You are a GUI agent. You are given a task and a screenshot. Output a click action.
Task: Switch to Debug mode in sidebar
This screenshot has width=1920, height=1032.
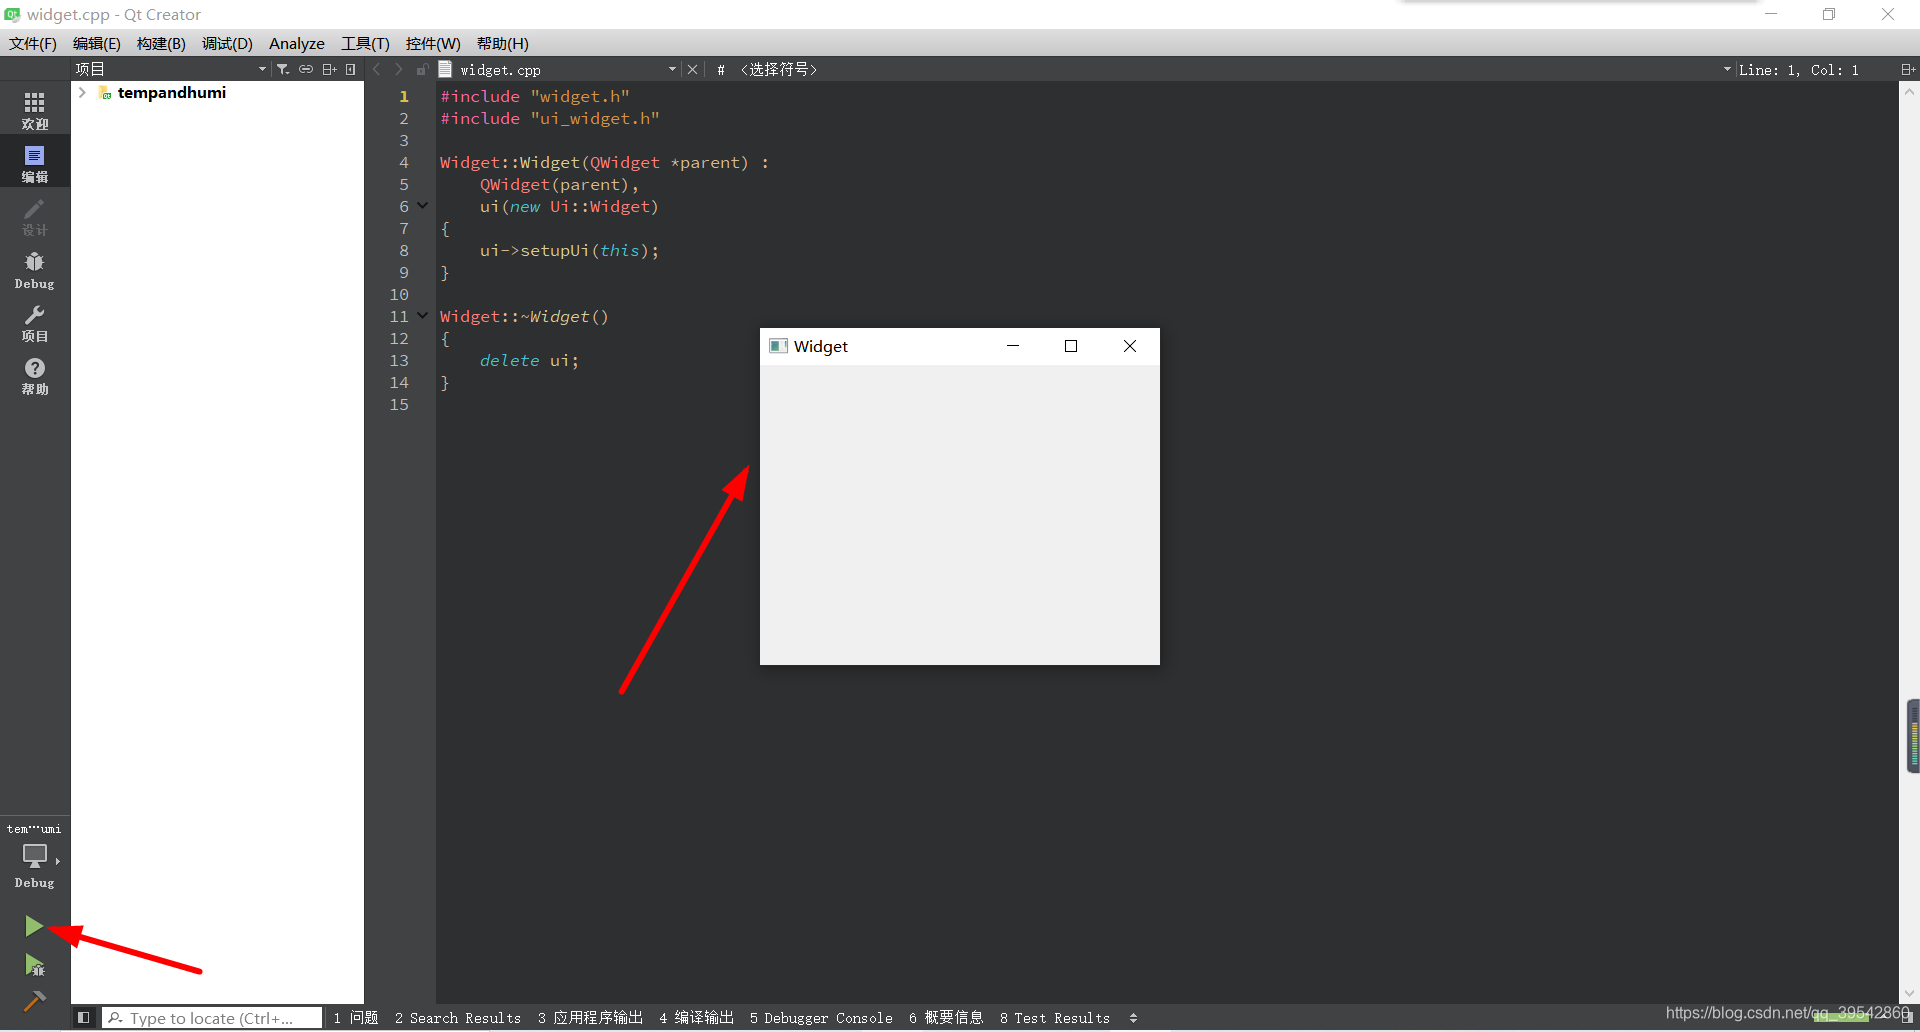click(35, 270)
